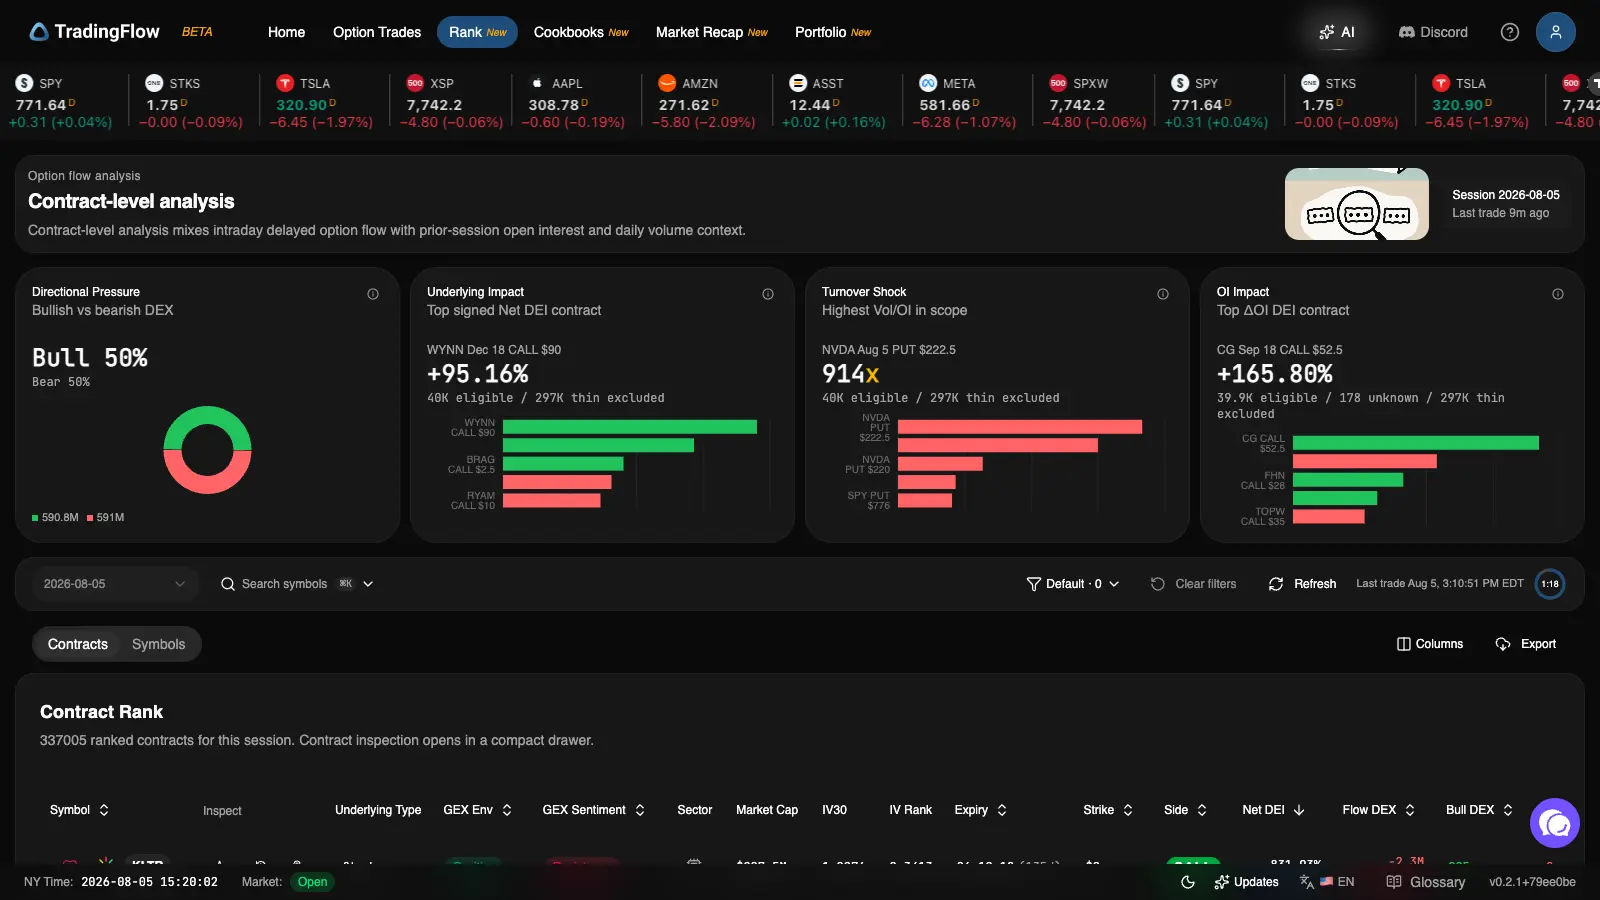Show info for OI Impact card

pyautogui.click(x=1558, y=294)
